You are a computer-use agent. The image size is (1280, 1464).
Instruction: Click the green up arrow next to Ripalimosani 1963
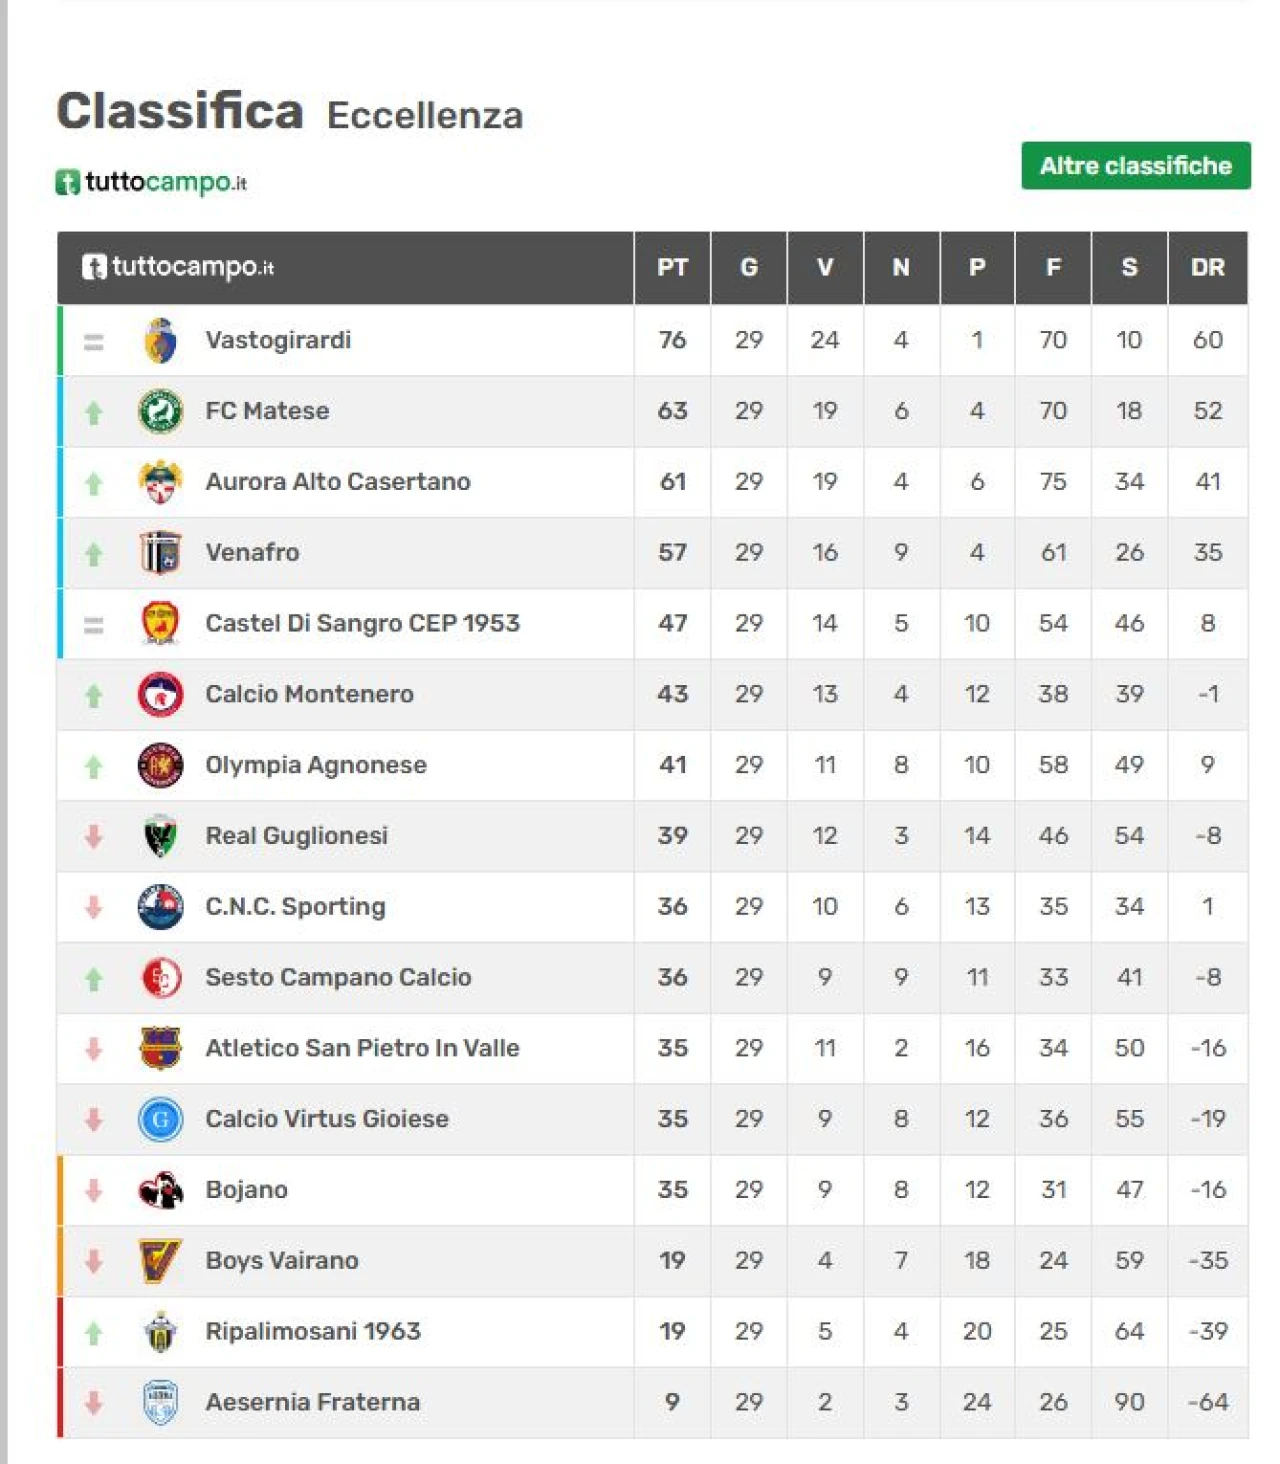click(94, 1332)
